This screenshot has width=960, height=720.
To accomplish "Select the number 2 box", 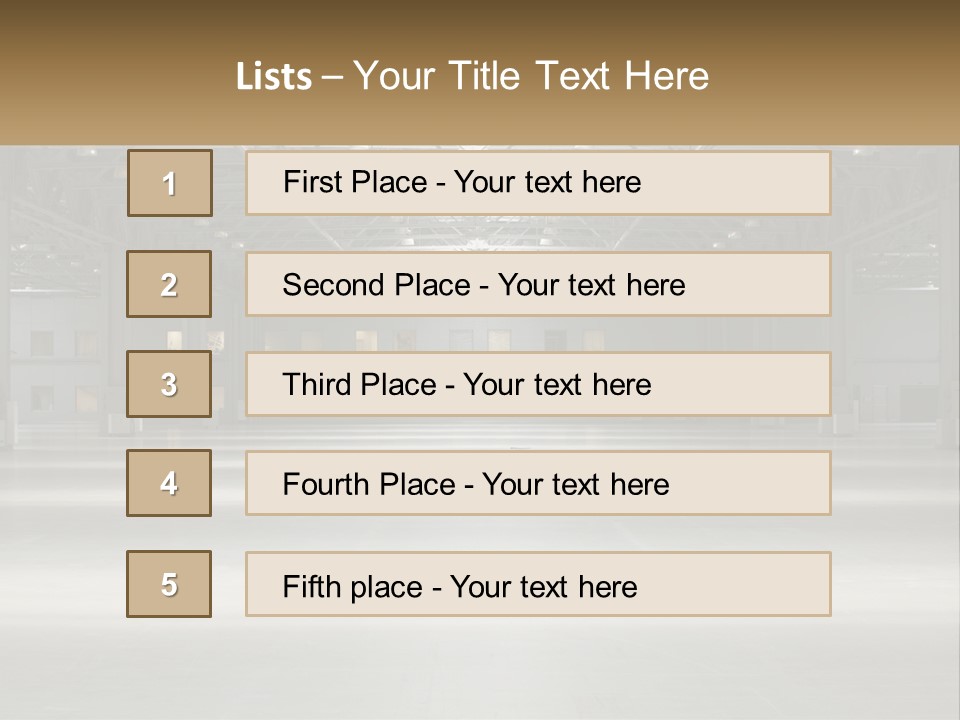I will click(169, 284).
